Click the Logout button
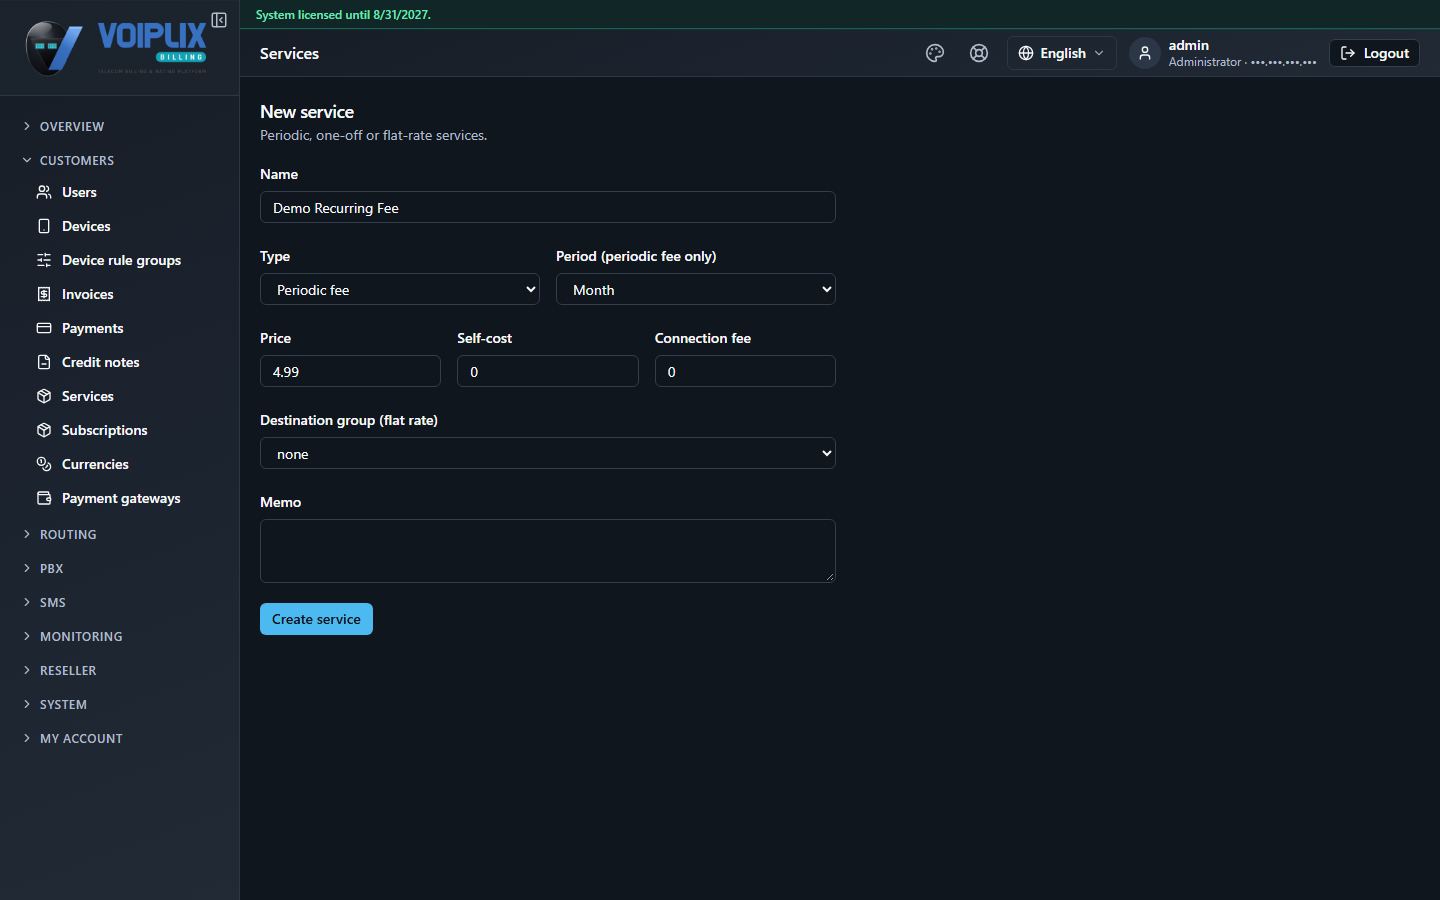This screenshot has height=900, width=1440. pos(1374,53)
